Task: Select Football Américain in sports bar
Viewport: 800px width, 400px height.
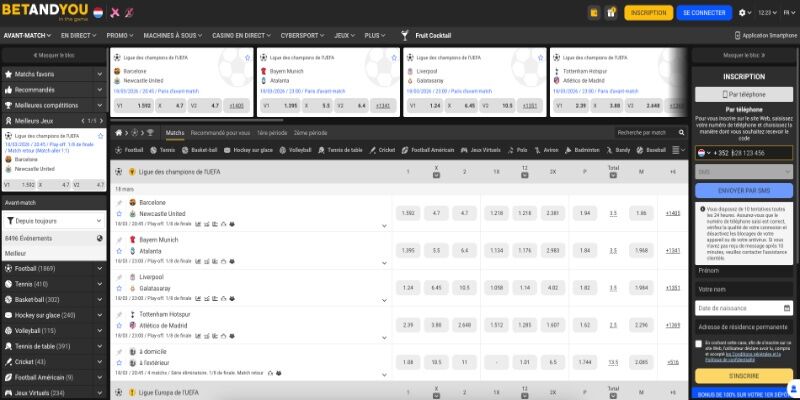Action: click(x=428, y=150)
